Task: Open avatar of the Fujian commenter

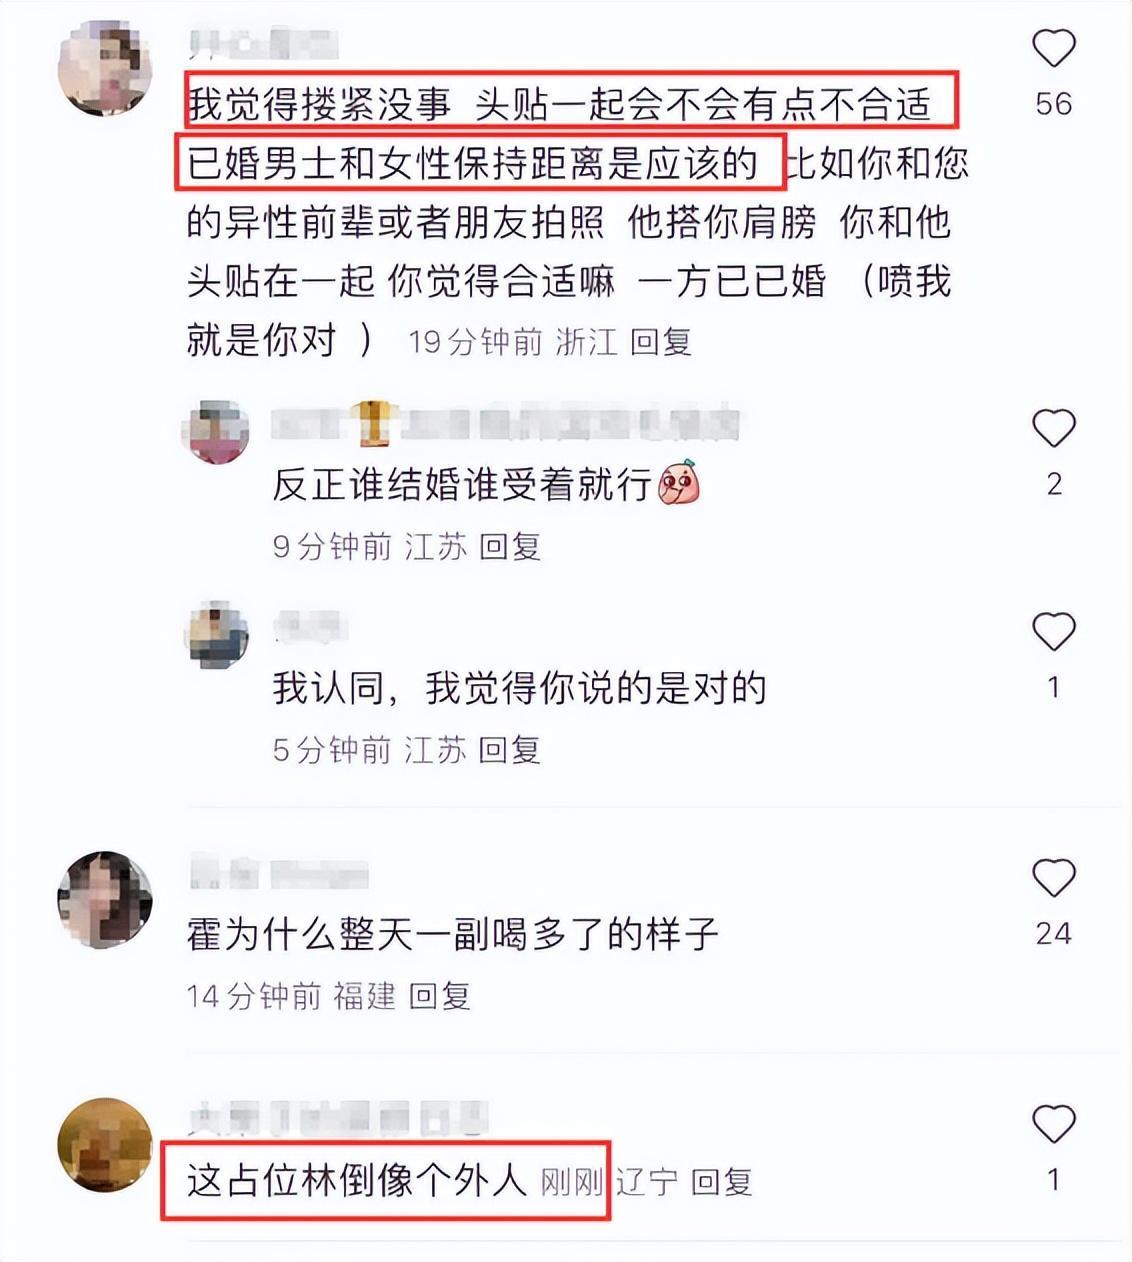Action: click(x=105, y=899)
